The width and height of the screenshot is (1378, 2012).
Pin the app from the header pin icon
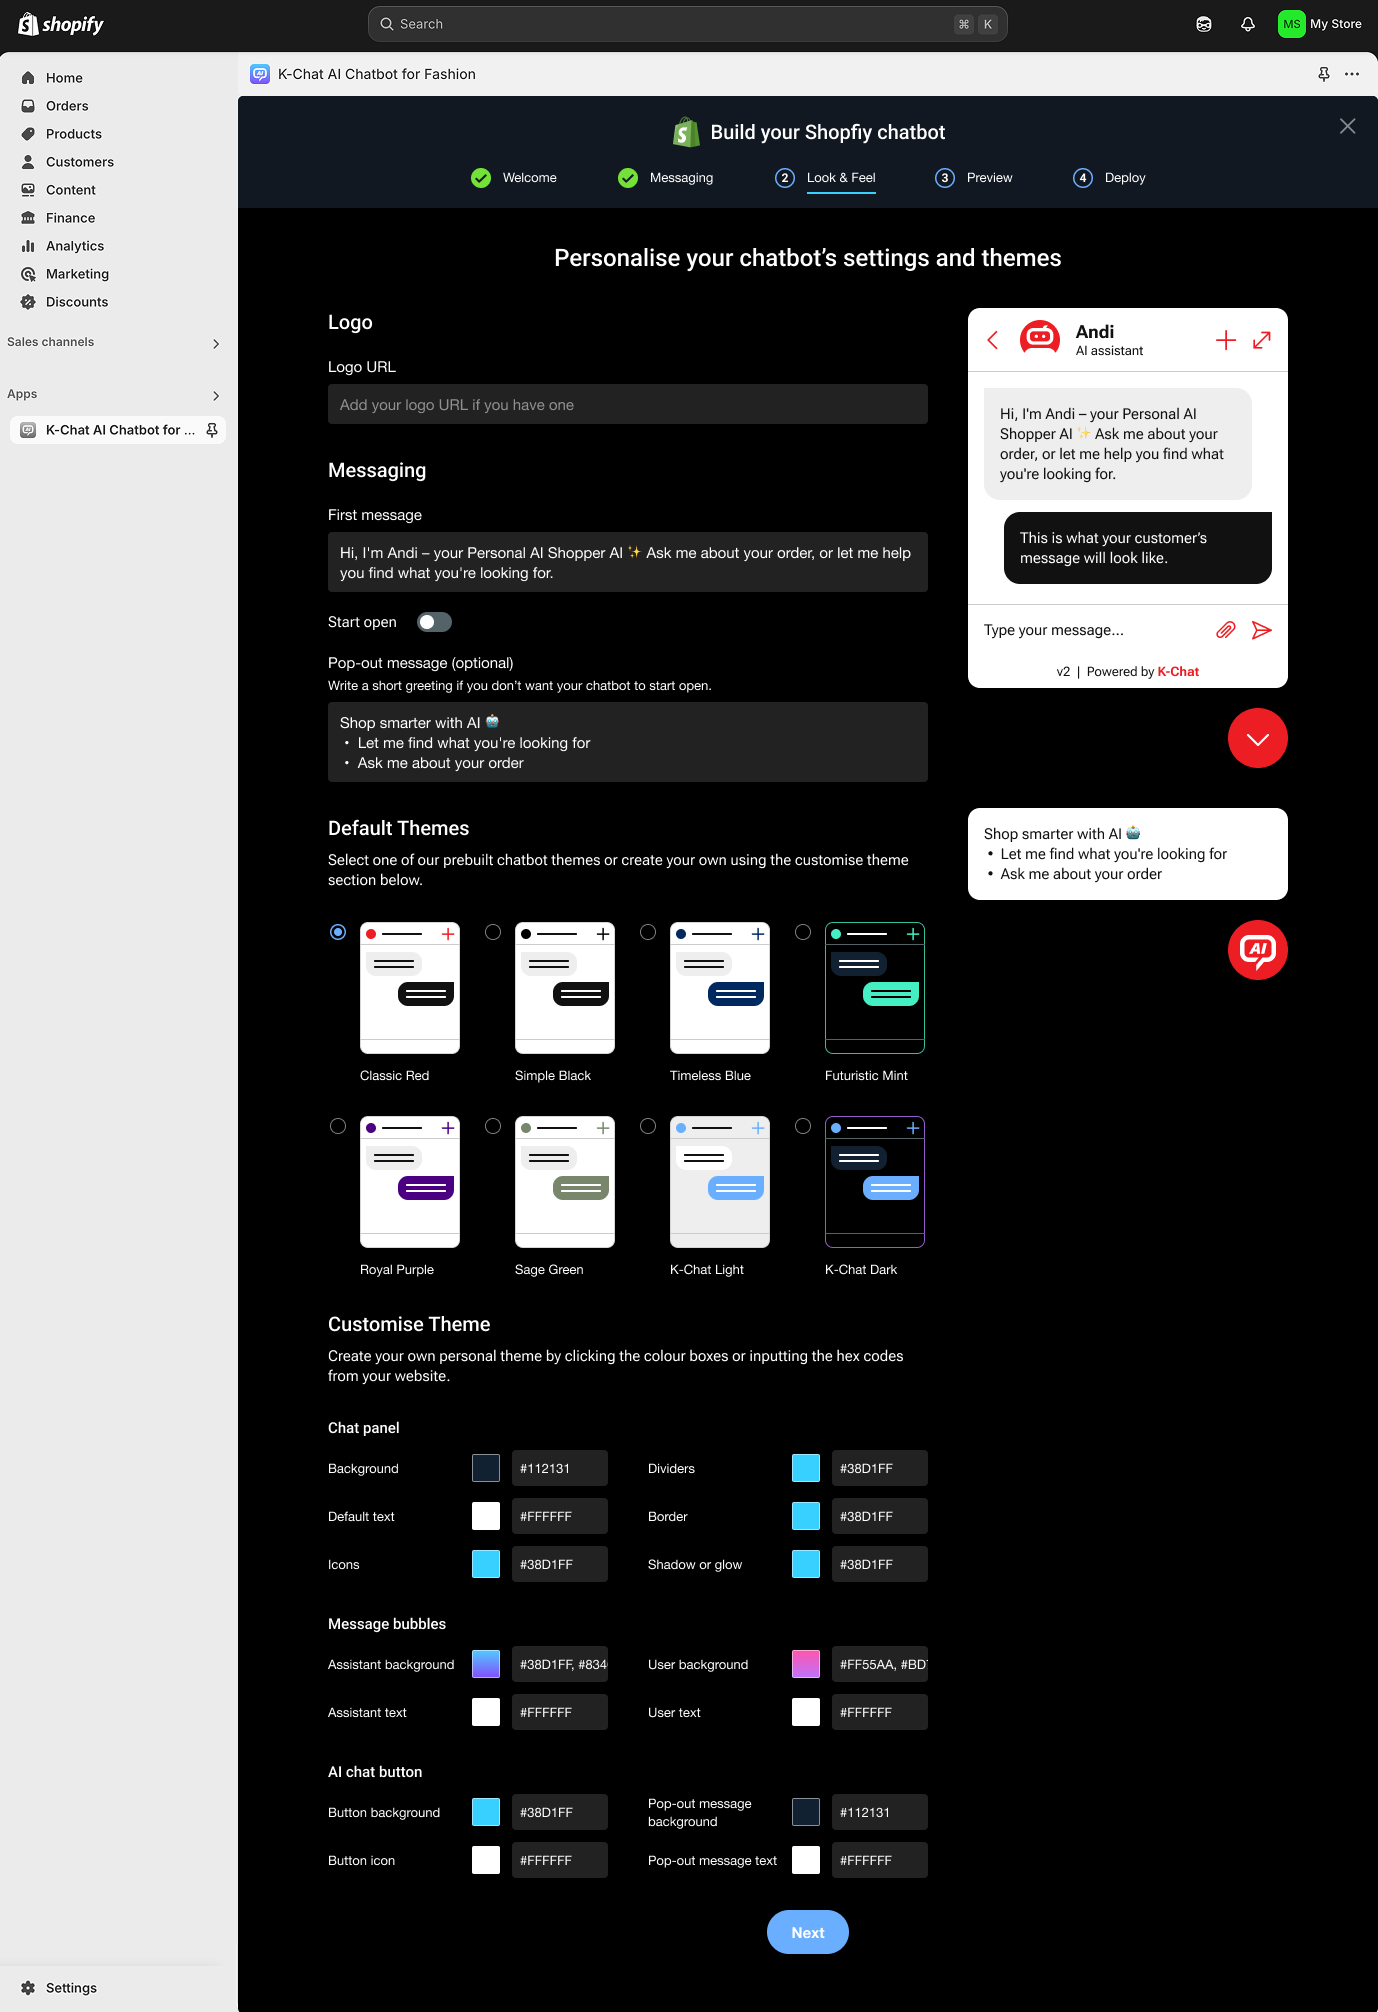point(1324,74)
